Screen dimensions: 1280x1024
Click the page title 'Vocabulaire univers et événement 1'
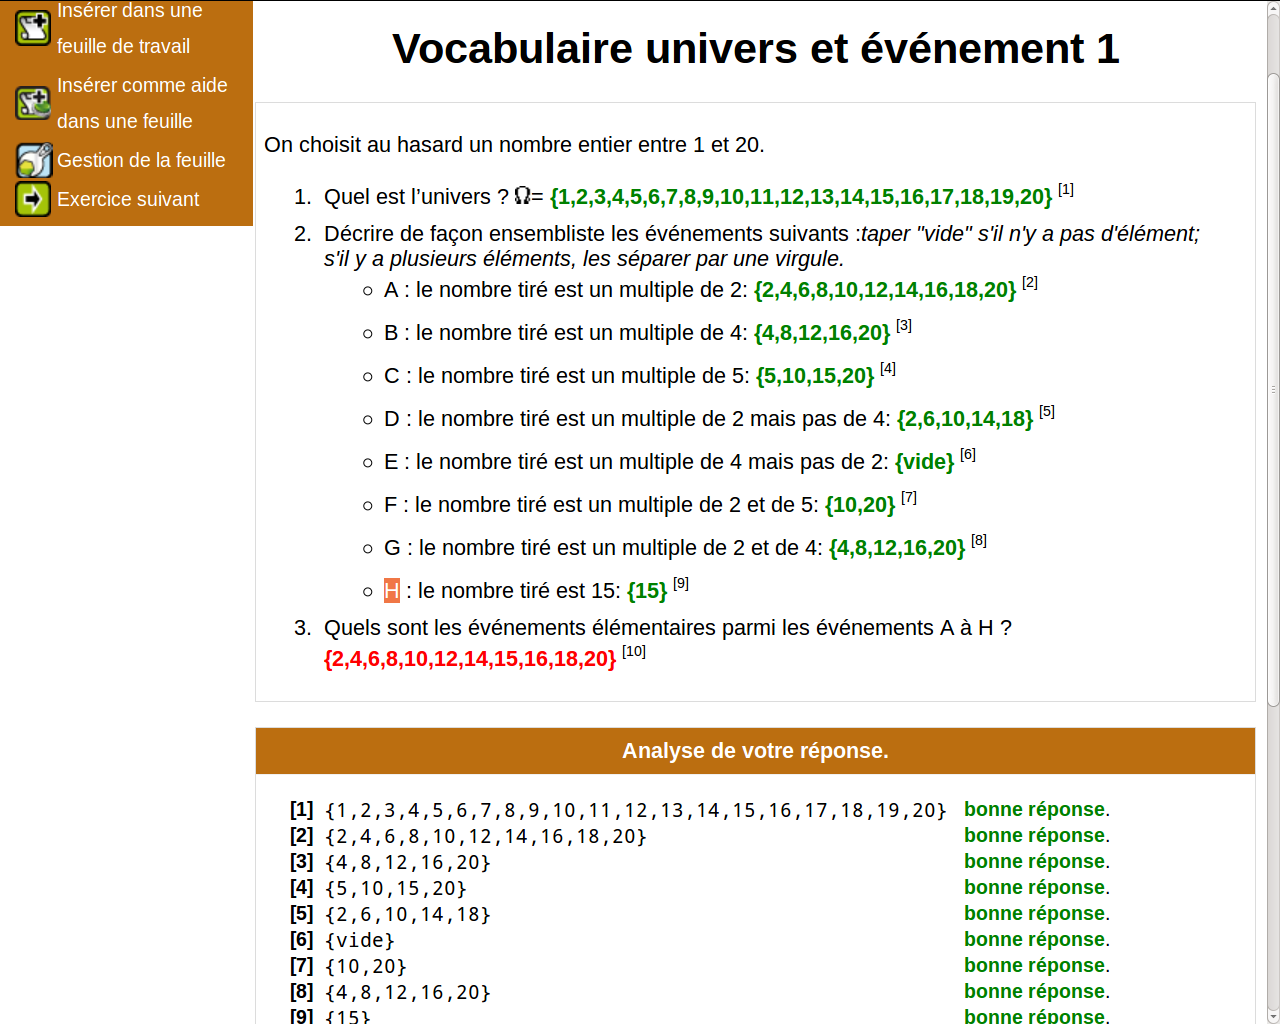(755, 49)
